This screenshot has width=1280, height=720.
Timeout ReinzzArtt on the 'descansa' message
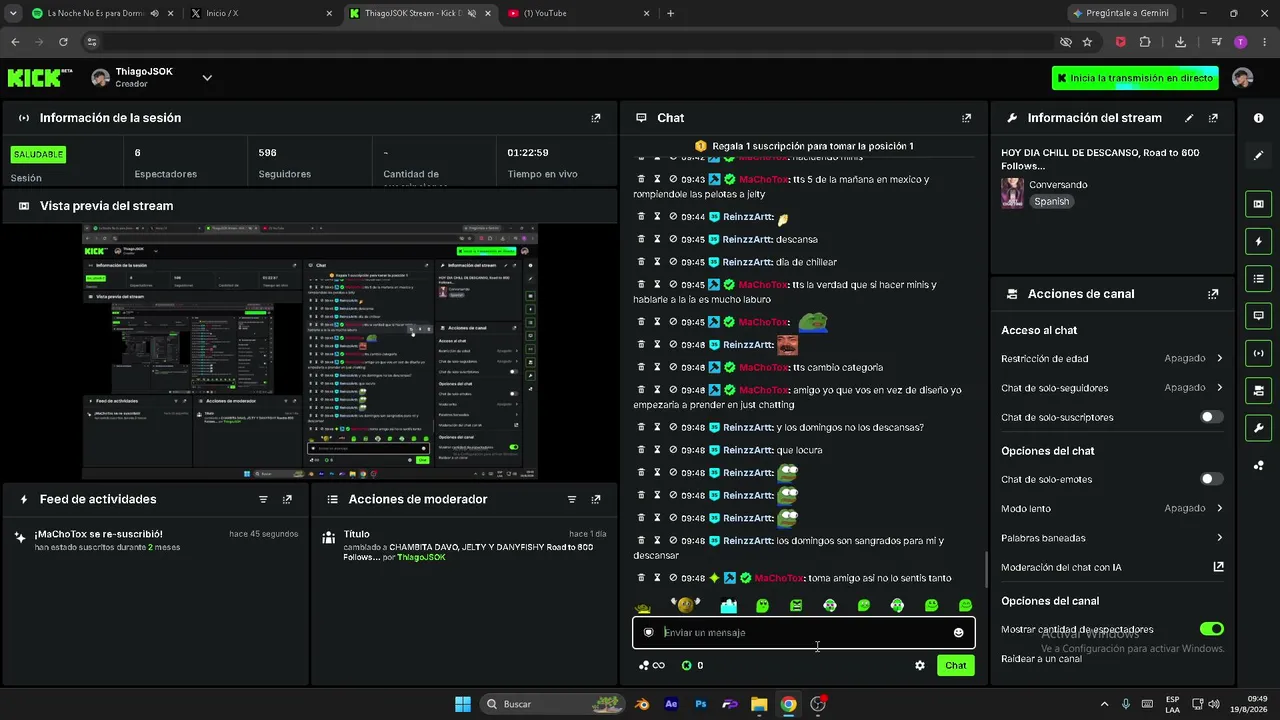657,239
